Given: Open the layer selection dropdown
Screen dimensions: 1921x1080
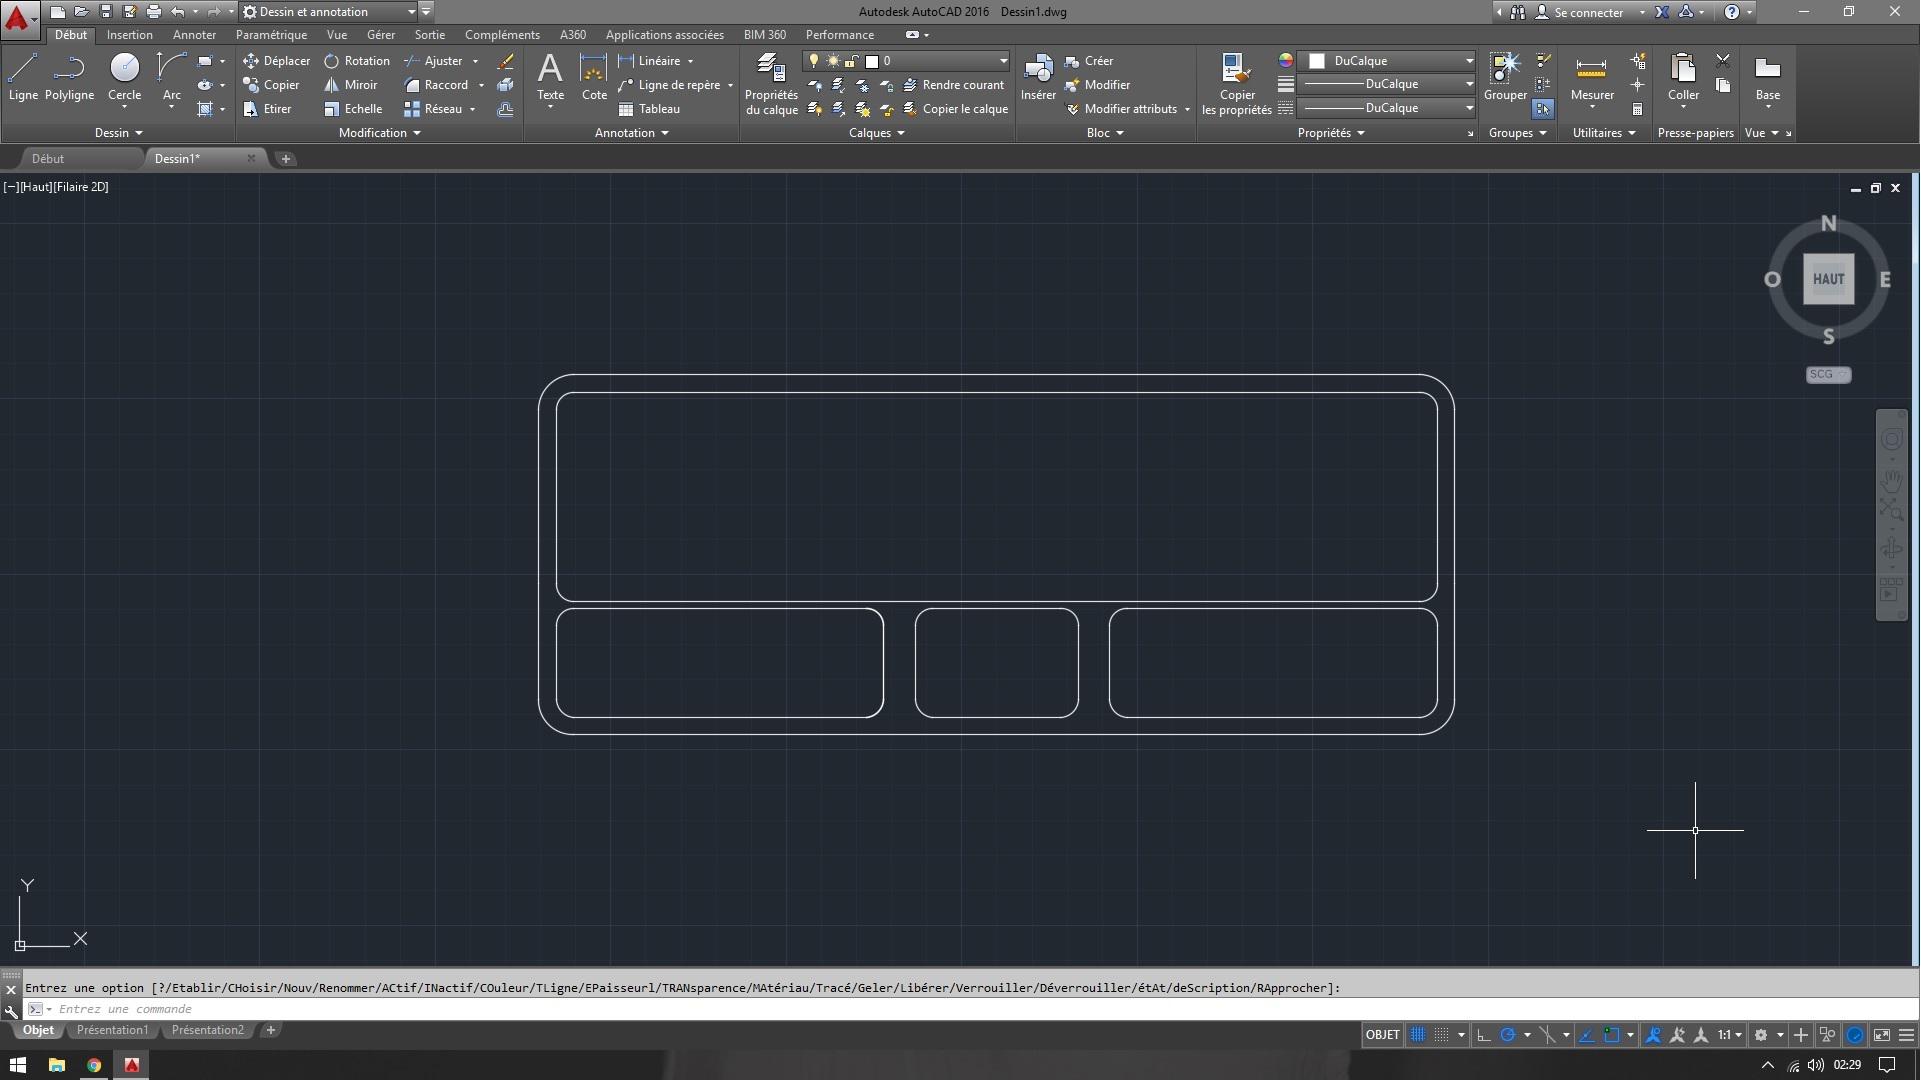Looking at the screenshot, I should pos(1003,61).
